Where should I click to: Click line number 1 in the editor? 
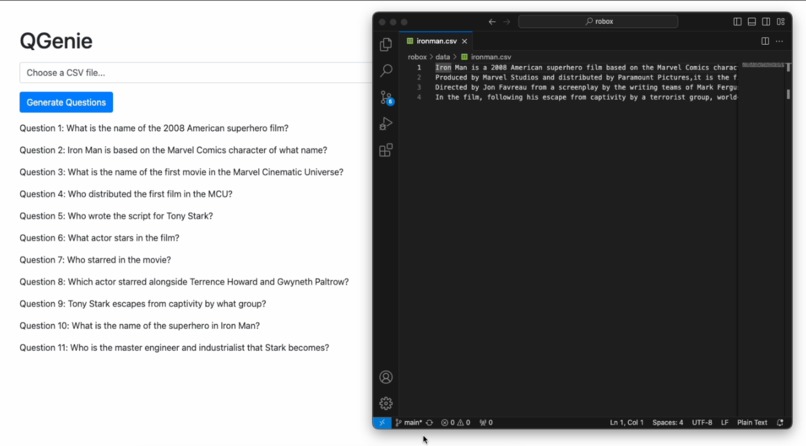click(x=419, y=67)
